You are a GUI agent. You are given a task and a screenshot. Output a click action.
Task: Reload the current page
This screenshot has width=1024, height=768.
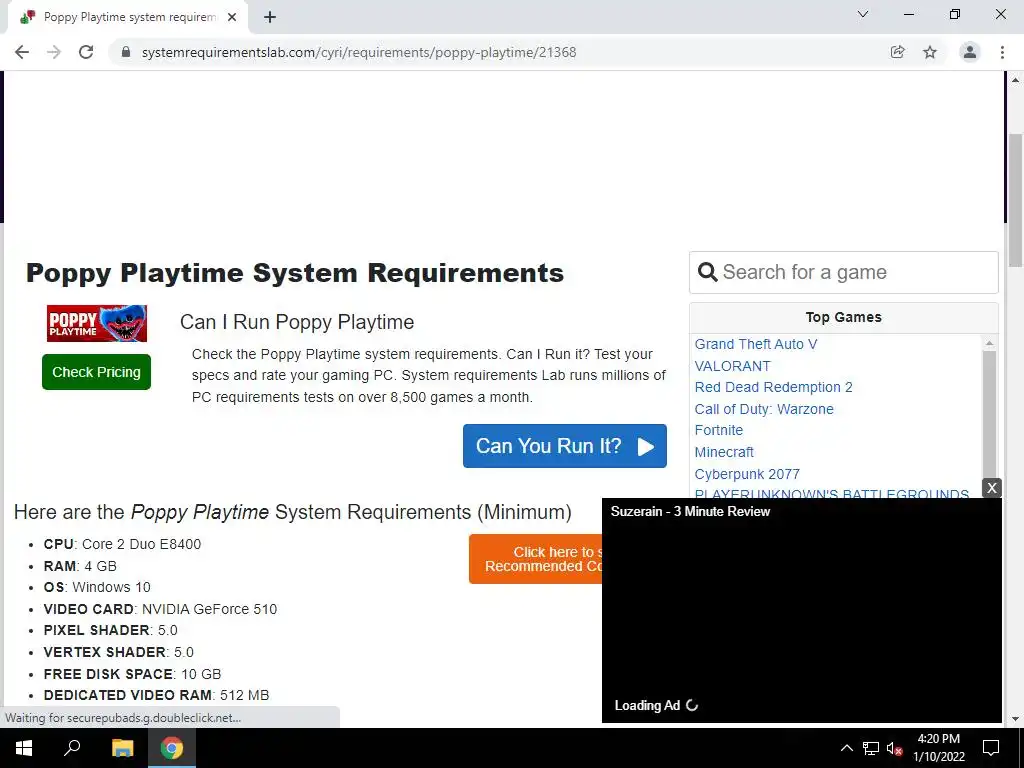point(86,52)
